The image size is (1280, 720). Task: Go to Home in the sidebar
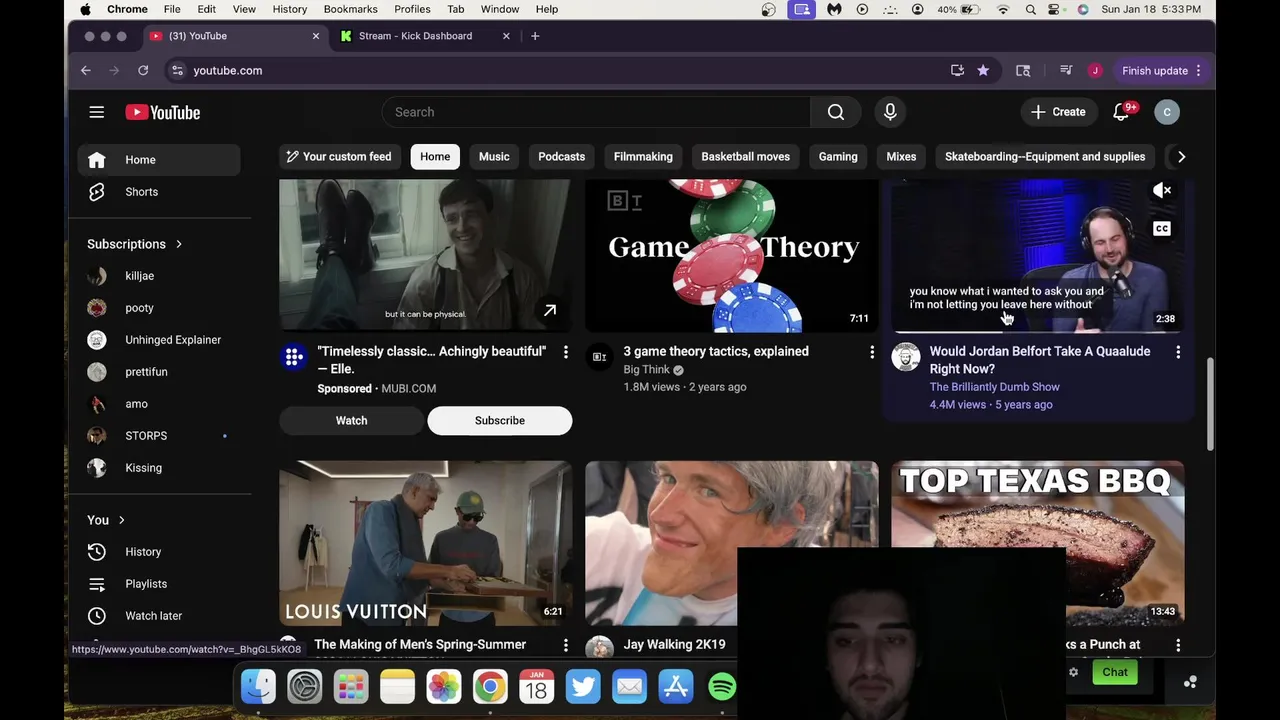pos(159,160)
